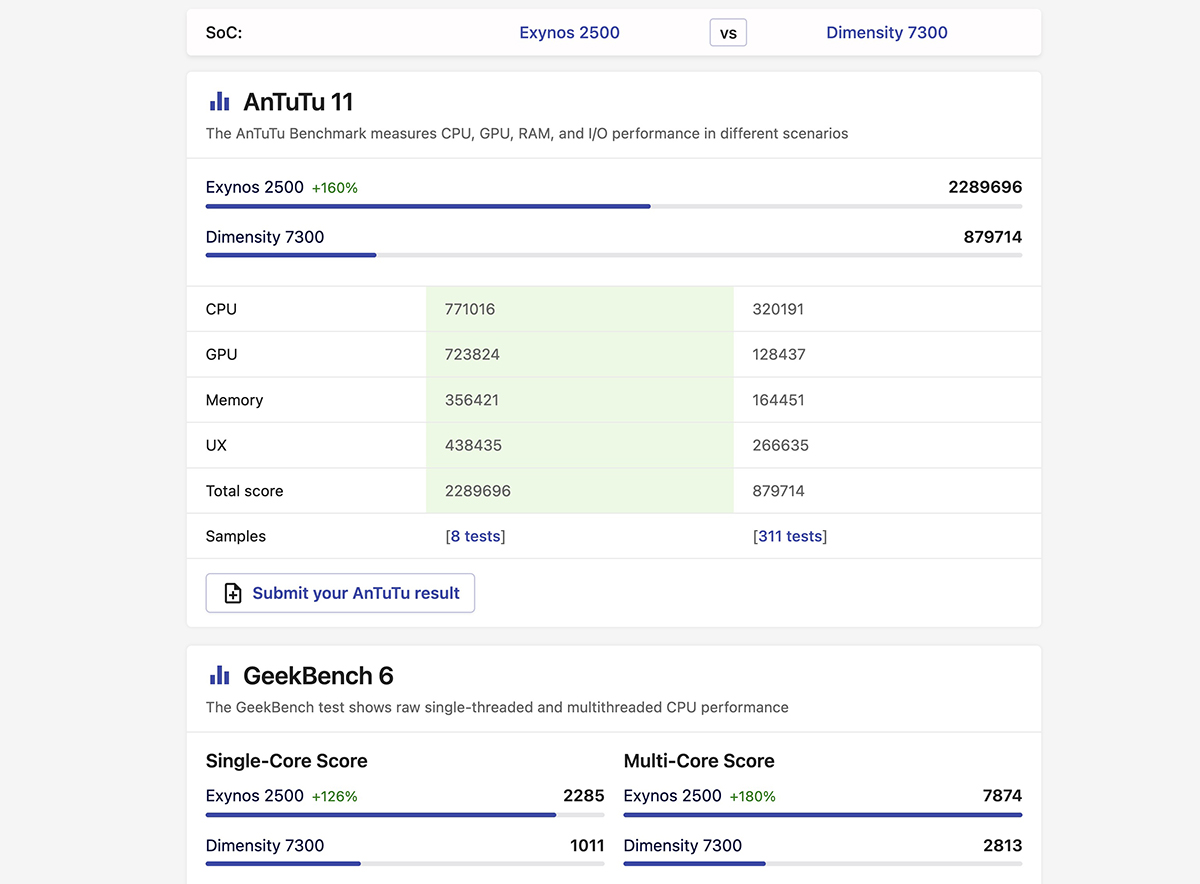Click single-core value 1011
This screenshot has height=884, width=1200.
[587, 846]
